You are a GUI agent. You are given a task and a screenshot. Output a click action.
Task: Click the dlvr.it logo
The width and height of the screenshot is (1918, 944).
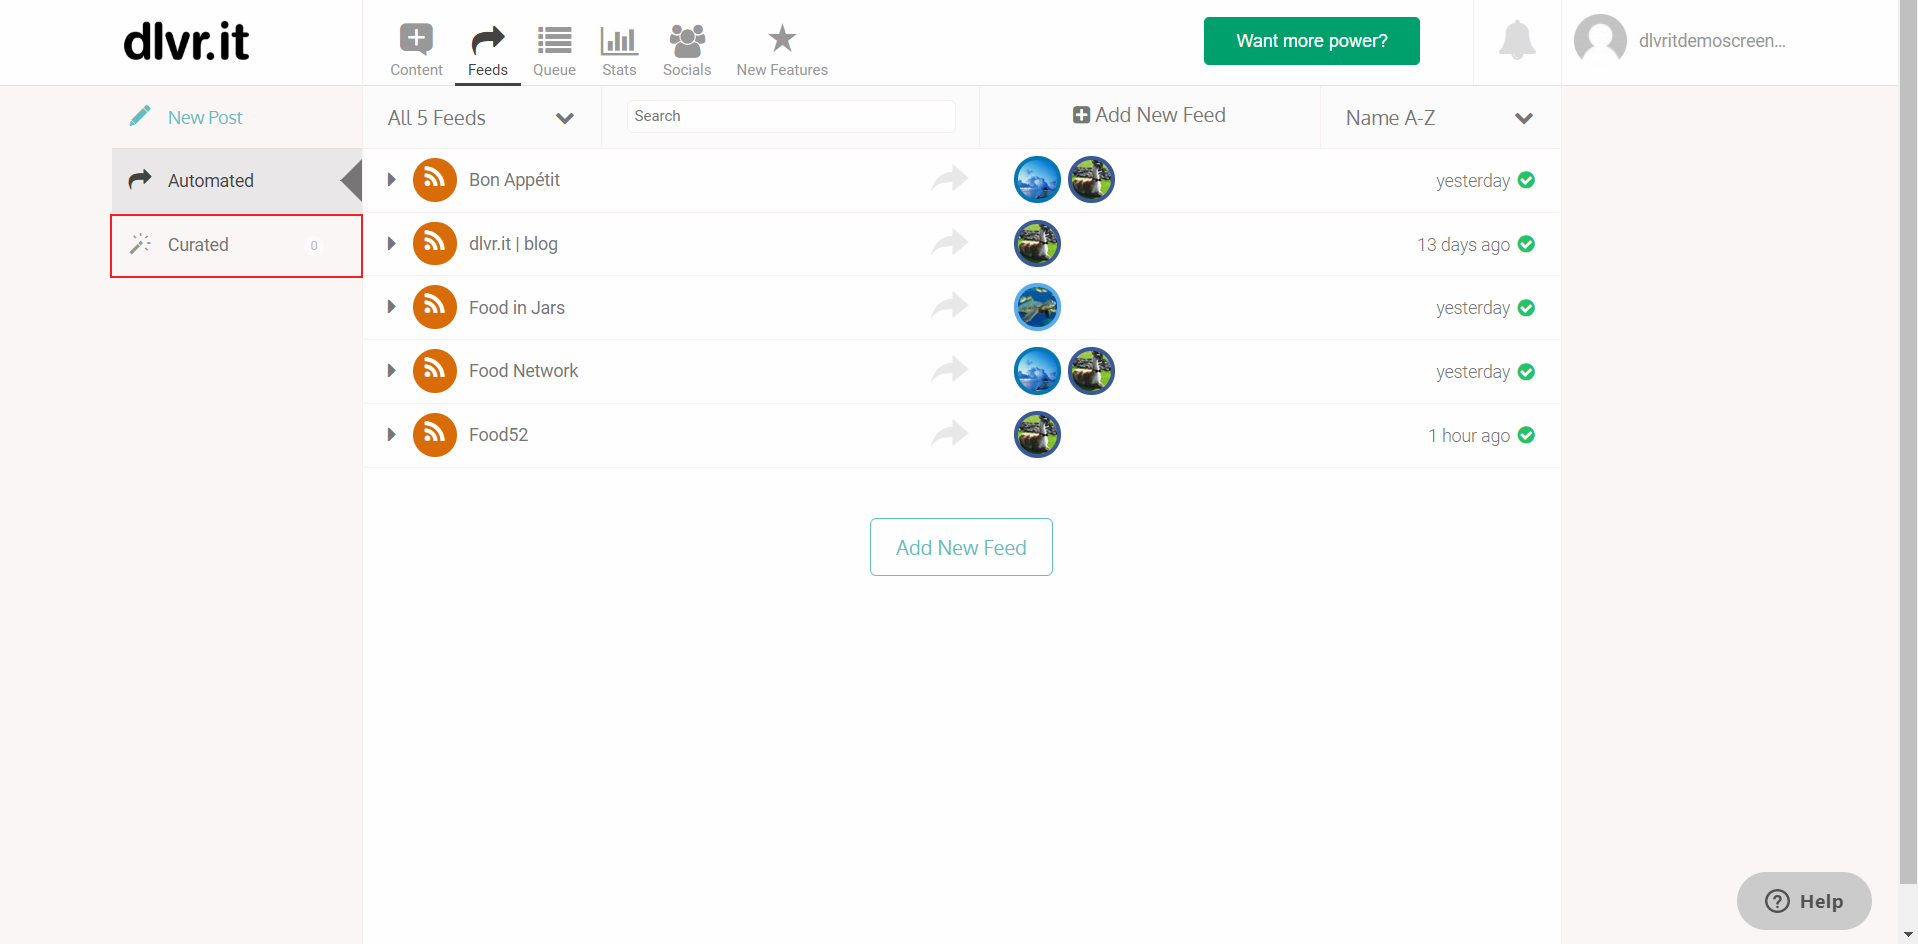[x=186, y=42]
